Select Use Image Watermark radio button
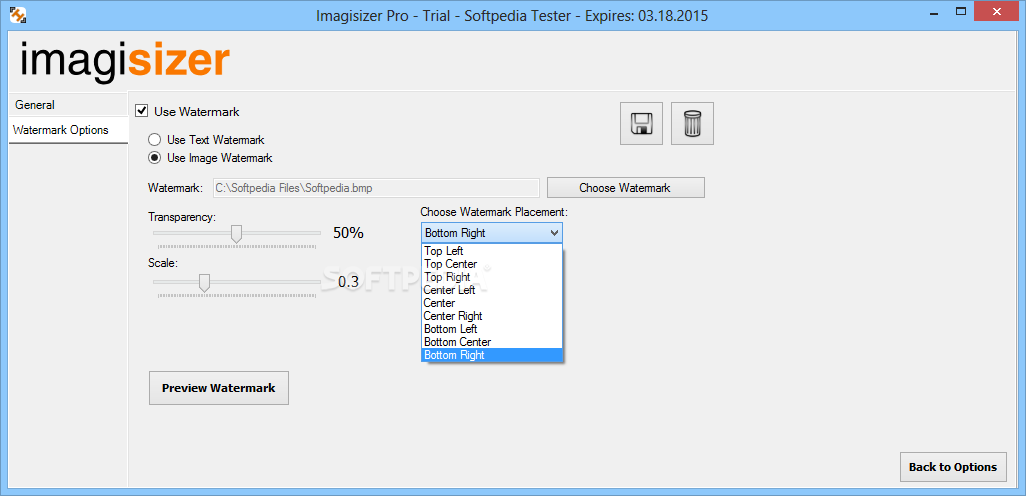Screen dimensions: 1026x496 pos(154,158)
